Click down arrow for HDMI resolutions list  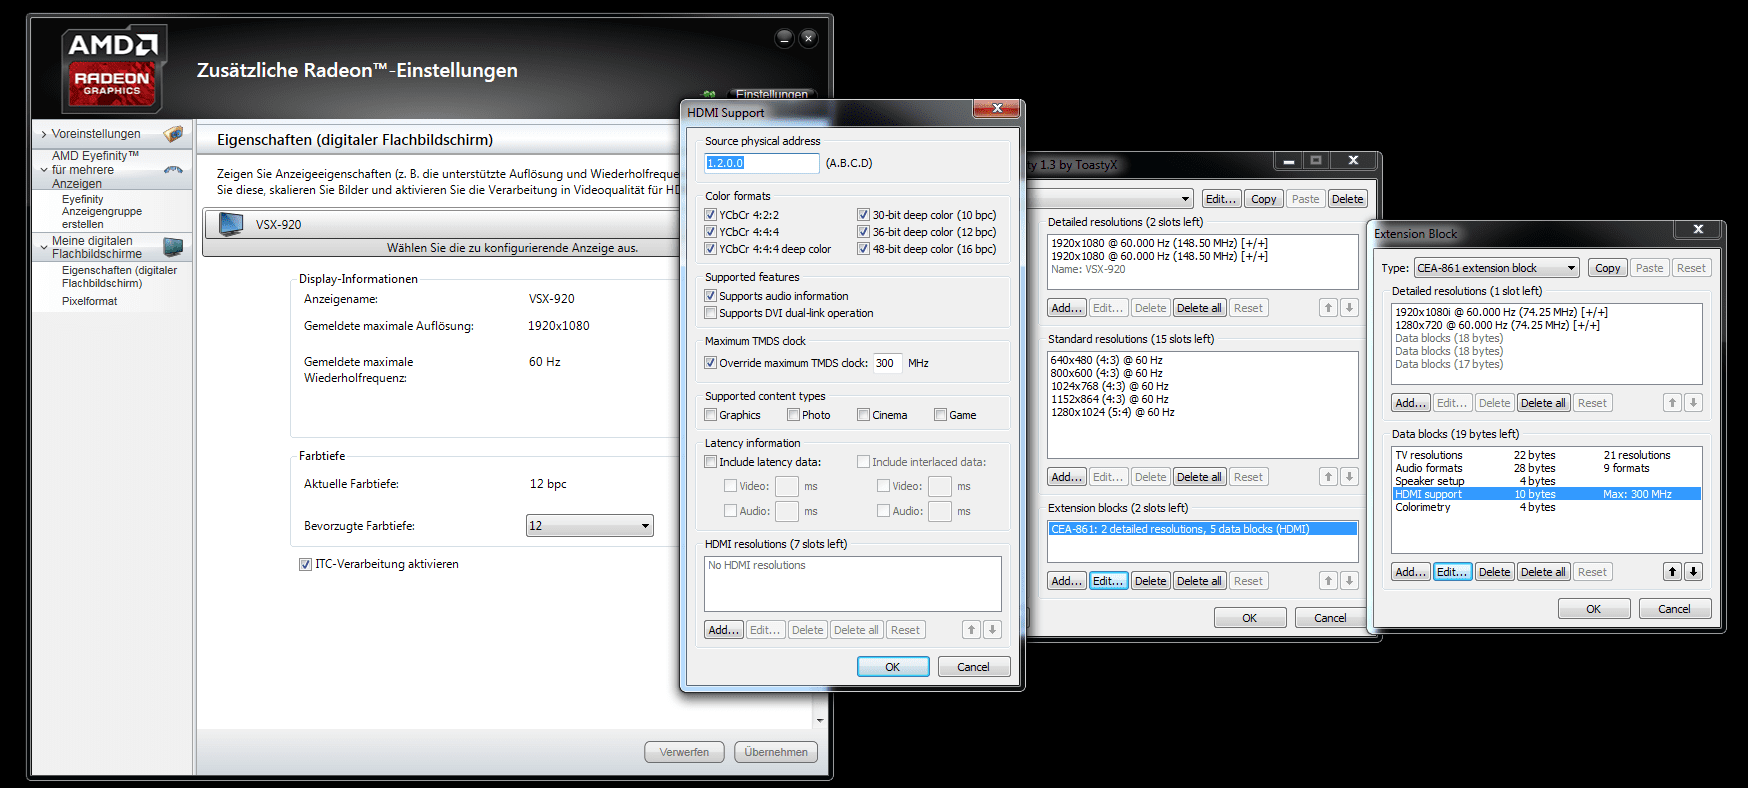pos(992,630)
